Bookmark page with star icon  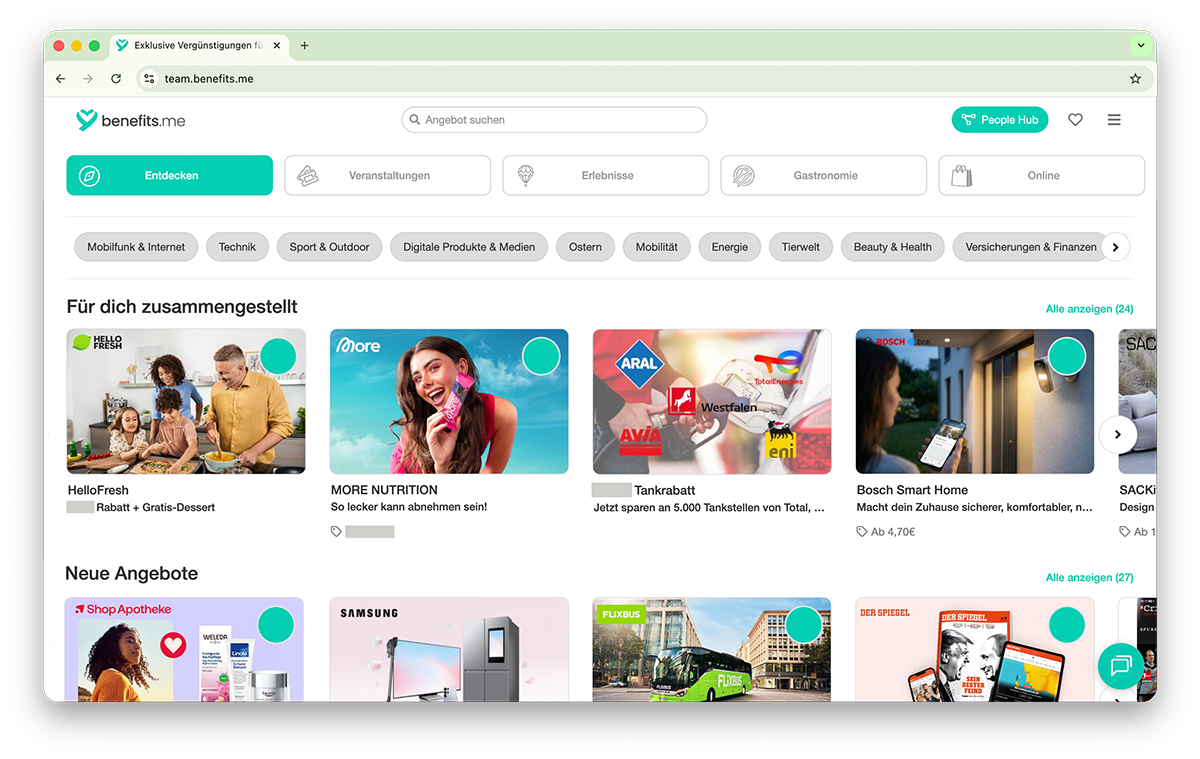coord(1135,79)
